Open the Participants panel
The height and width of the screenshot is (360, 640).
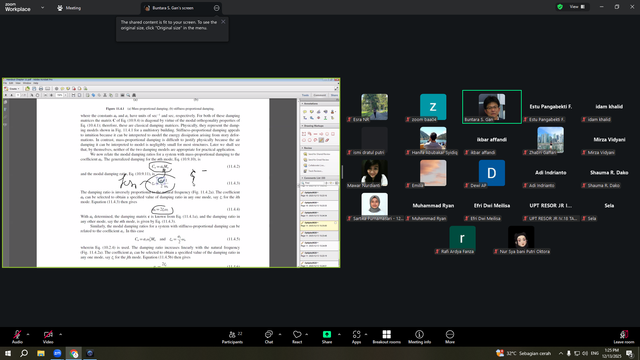pos(232,337)
